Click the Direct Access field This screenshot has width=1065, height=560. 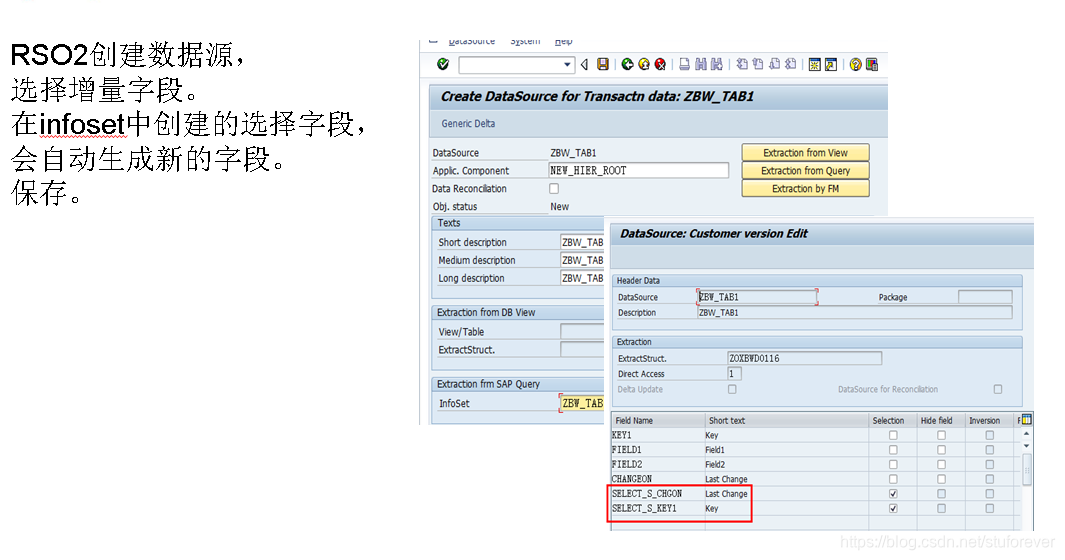(734, 373)
